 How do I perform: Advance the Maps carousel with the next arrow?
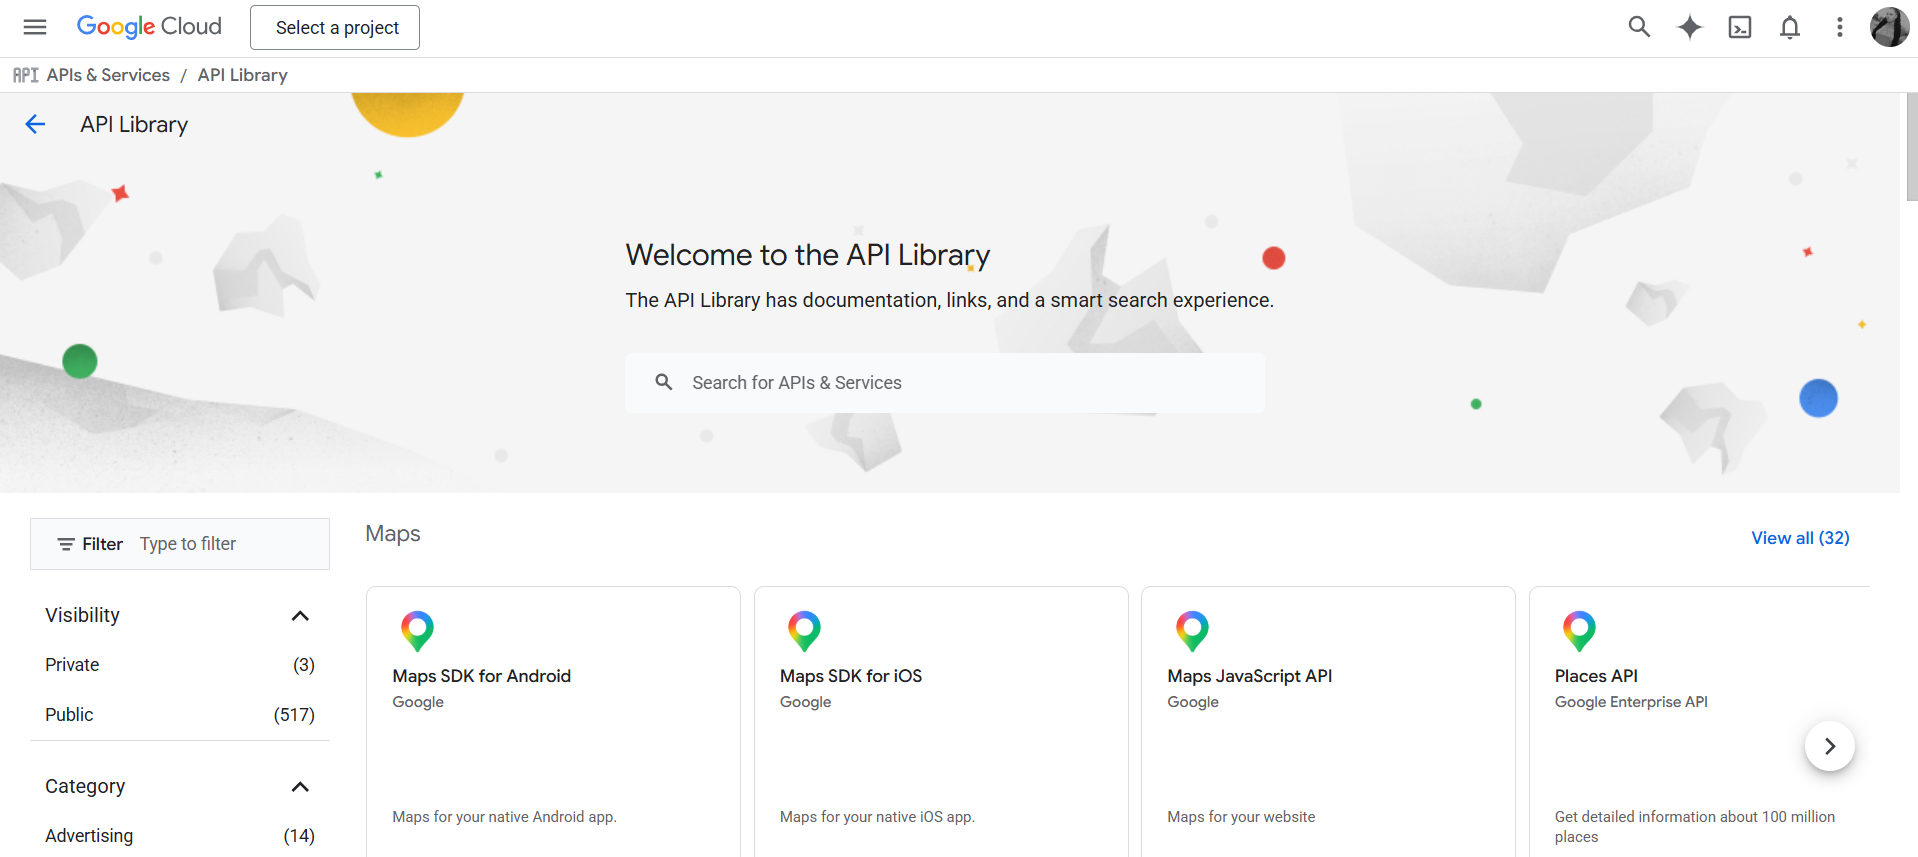point(1829,746)
